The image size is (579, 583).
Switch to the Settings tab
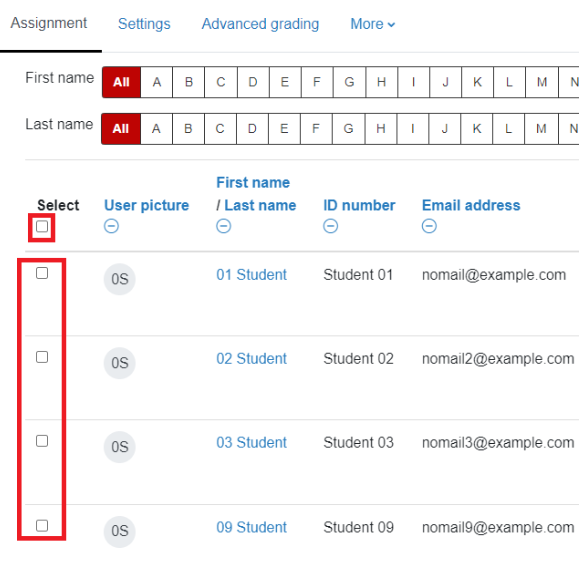point(144,24)
